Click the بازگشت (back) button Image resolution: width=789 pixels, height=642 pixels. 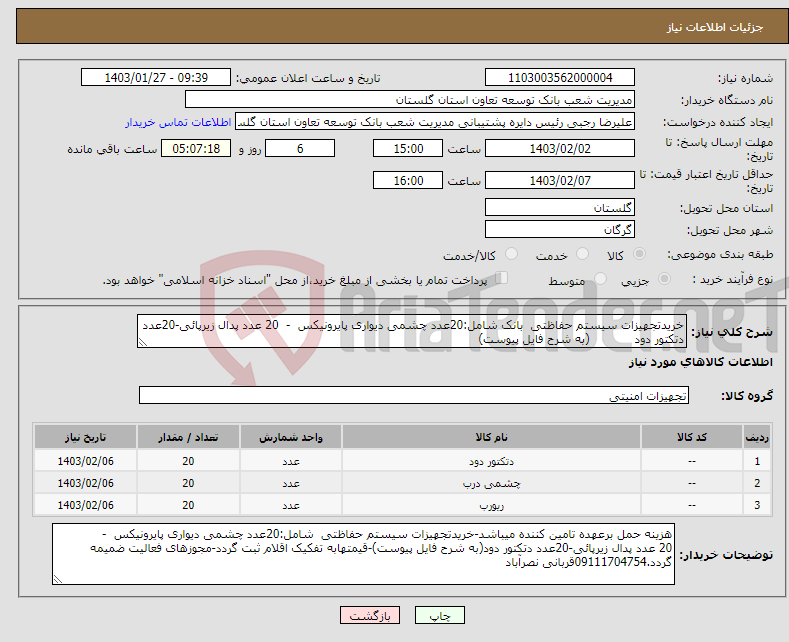pyautogui.click(x=370, y=615)
